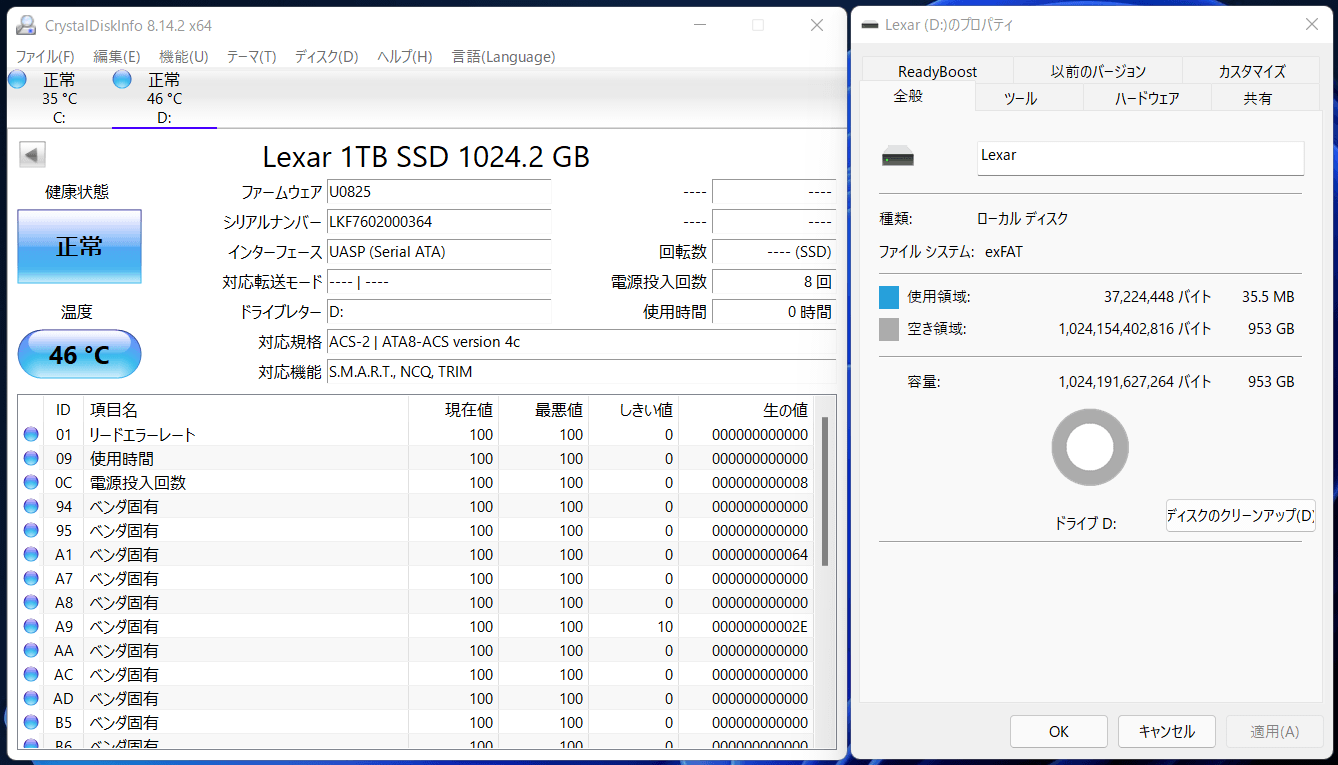
Task: Click the 項目名 column header
Action: (x=246, y=410)
